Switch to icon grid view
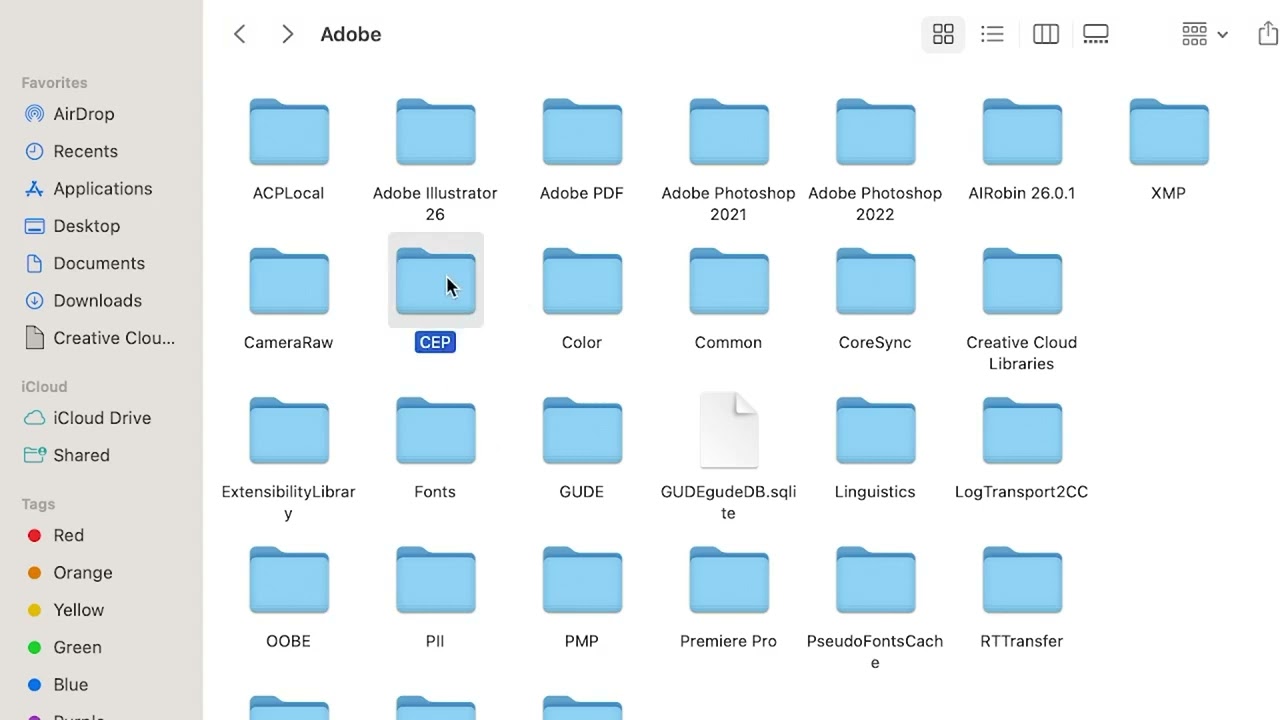Viewport: 1280px width, 720px height. pyautogui.click(x=943, y=34)
